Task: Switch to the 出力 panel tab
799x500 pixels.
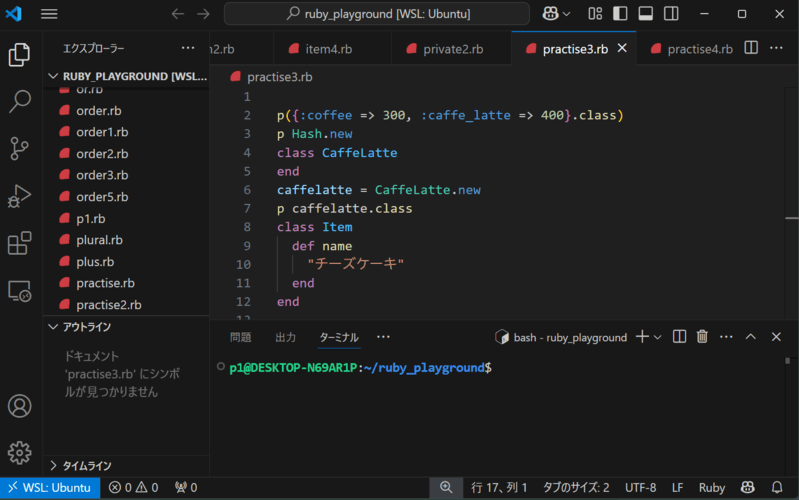Action: [285, 337]
